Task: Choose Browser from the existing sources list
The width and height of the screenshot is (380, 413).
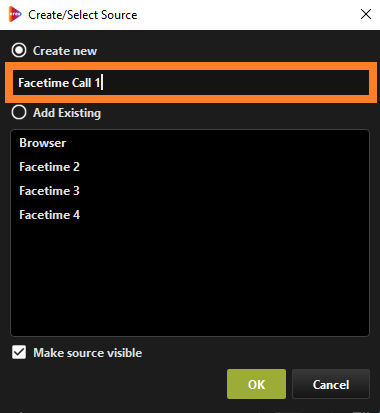Action: [x=43, y=143]
